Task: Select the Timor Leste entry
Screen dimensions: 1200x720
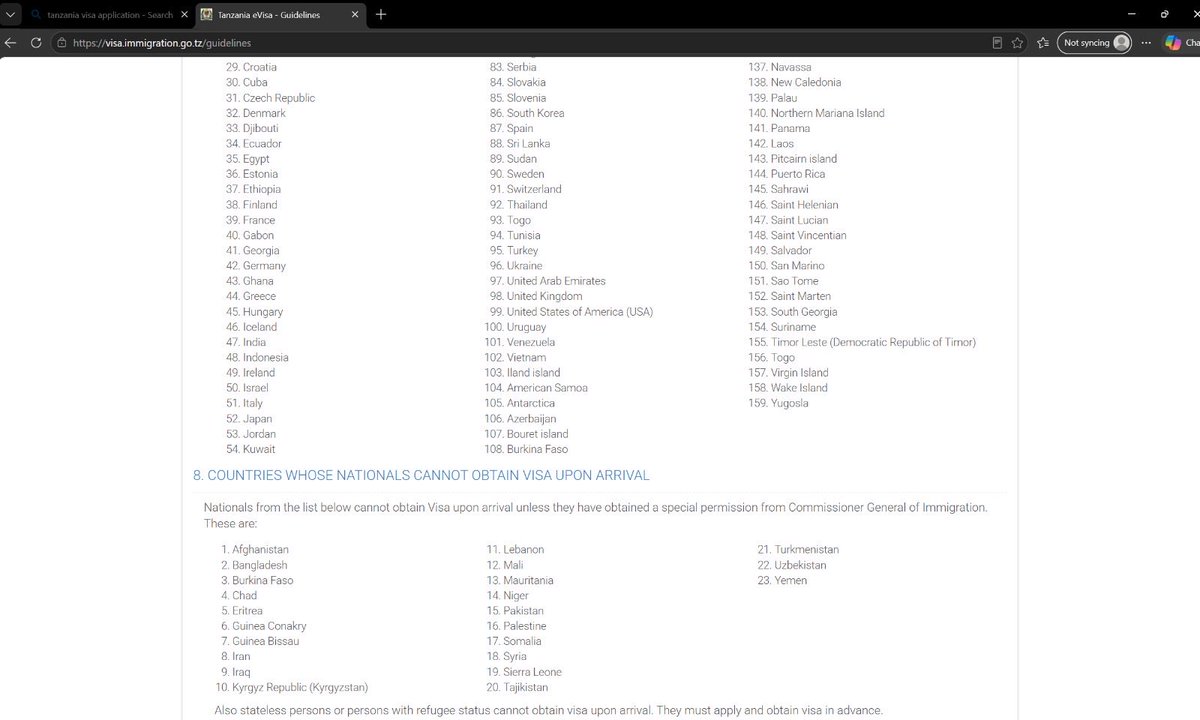Action: click(x=862, y=342)
